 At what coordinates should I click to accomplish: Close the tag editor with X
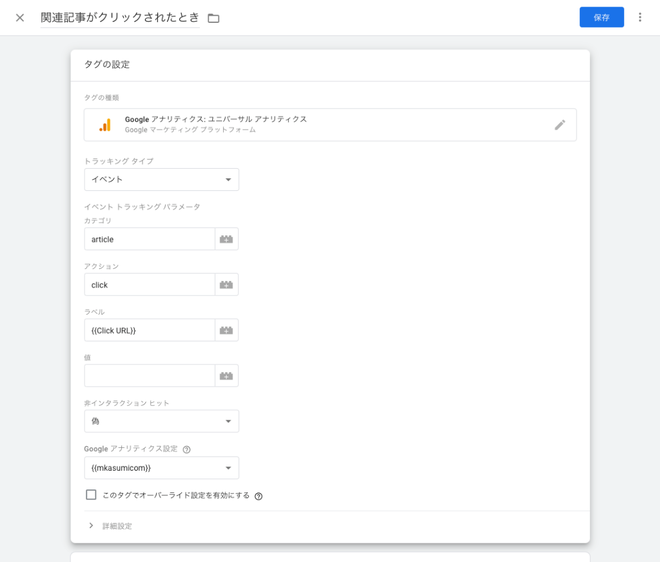[20, 18]
